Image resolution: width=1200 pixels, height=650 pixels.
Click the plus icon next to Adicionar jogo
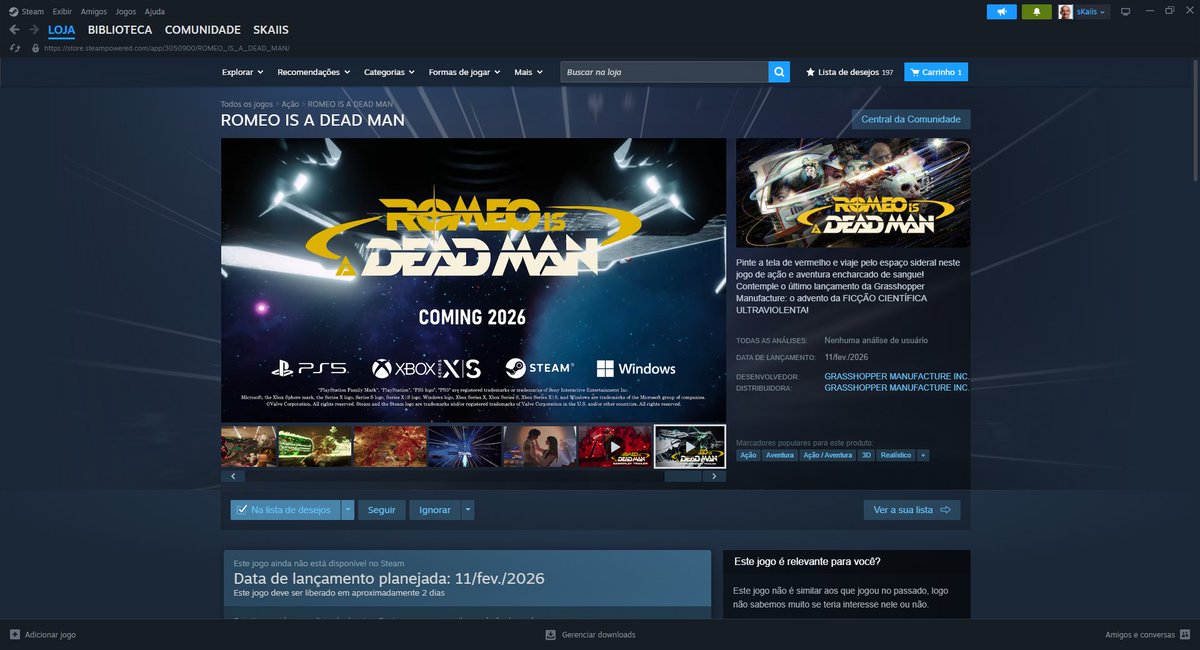[14, 634]
